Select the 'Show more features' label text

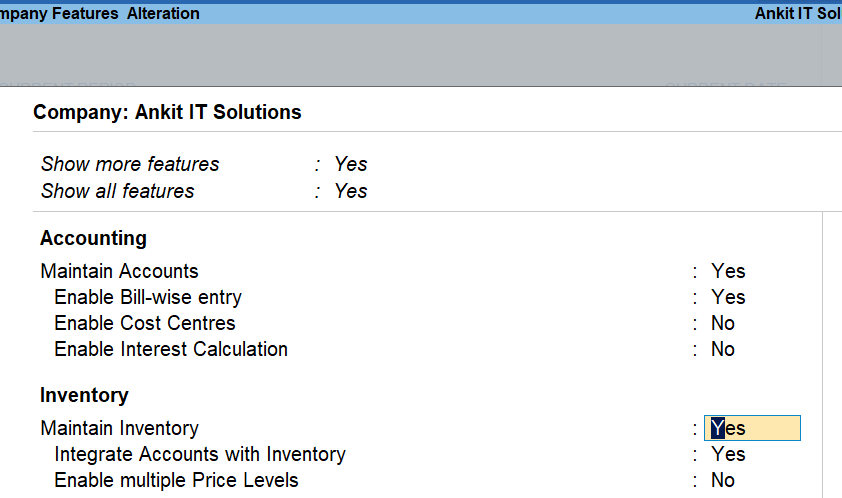tap(130, 164)
